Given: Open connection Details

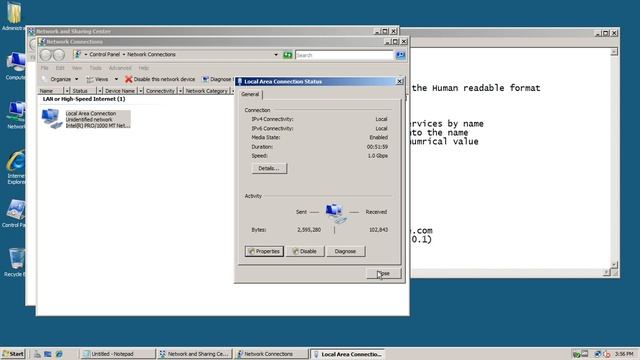Looking at the screenshot, I should (269, 168).
